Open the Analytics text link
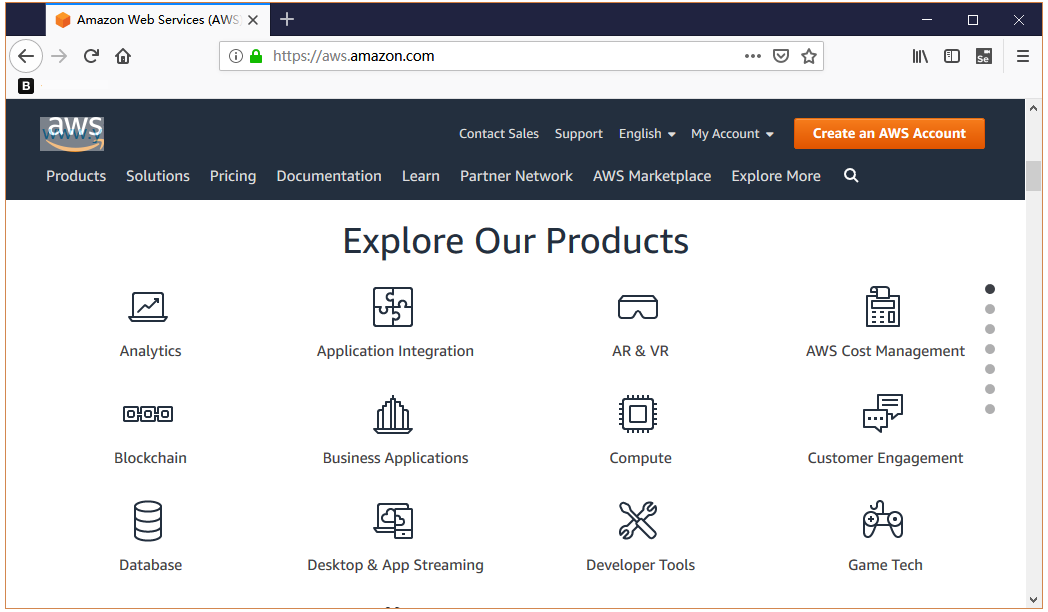Image resolution: width=1048 pixels, height=612 pixels. pos(150,351)
